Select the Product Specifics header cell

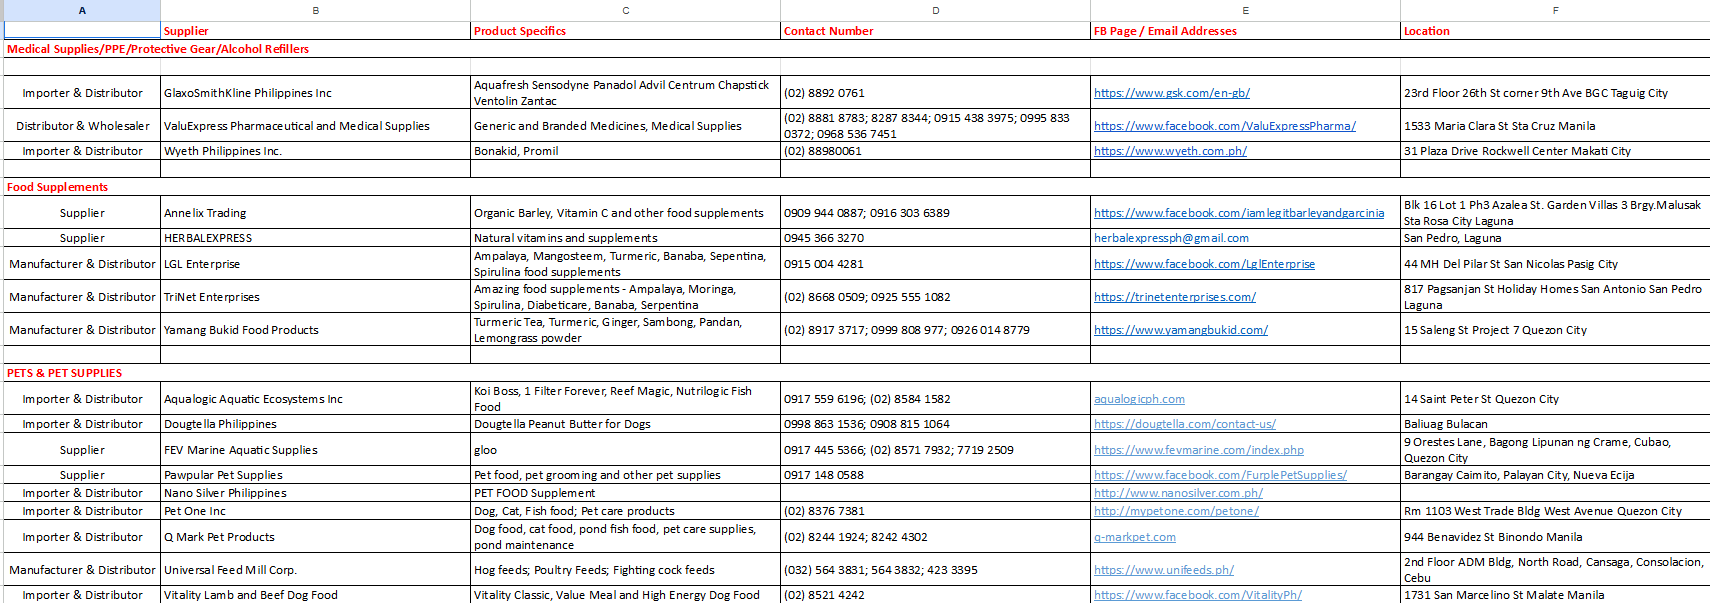(625, 31)
